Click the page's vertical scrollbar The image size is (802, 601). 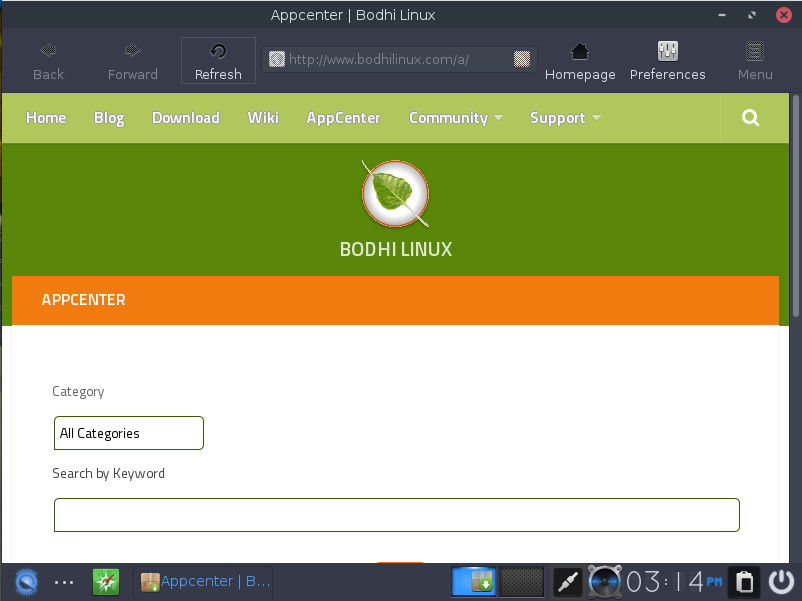[795, 205]
